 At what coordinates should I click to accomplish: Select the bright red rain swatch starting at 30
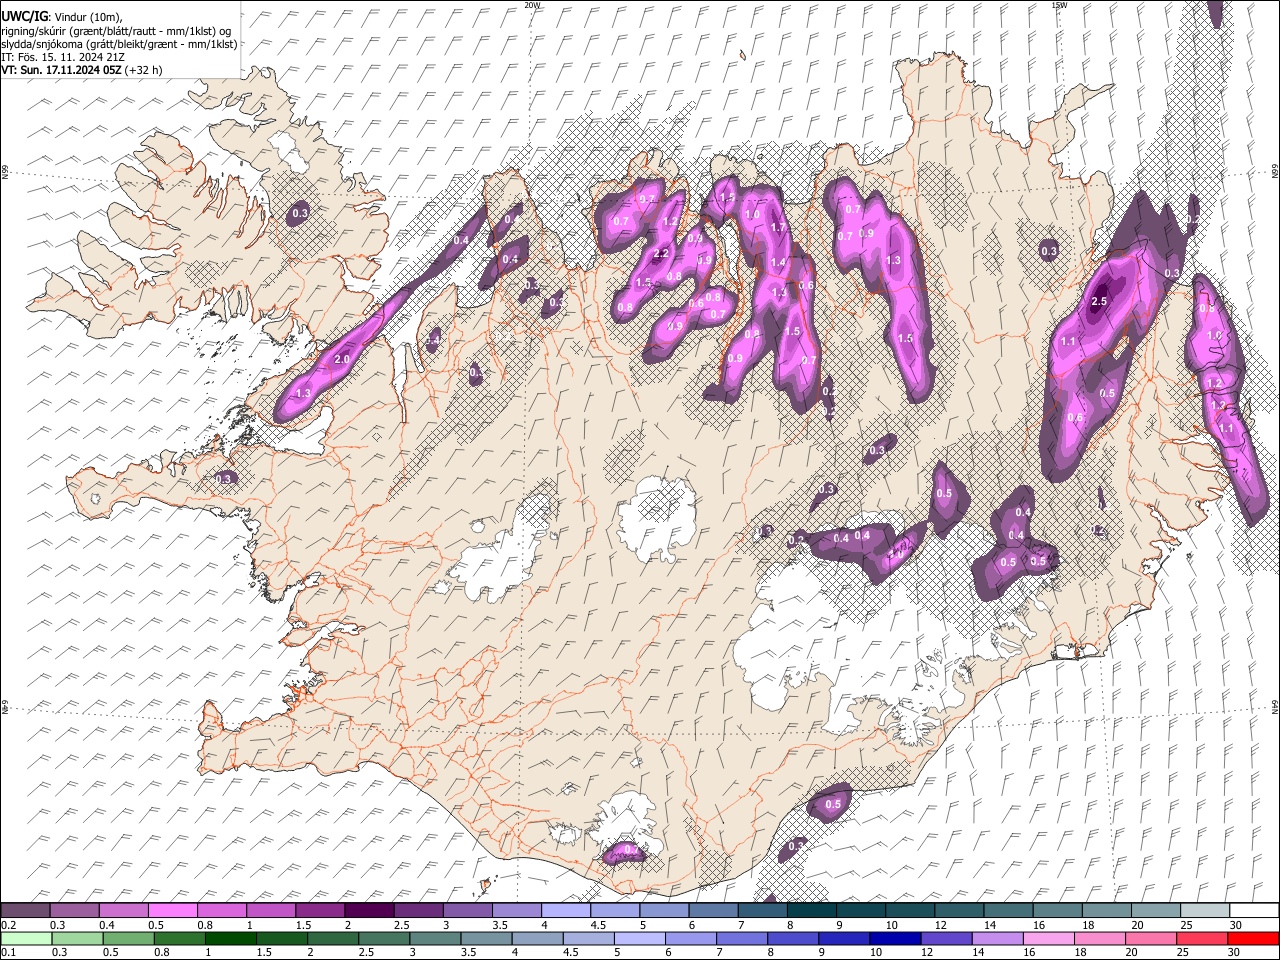pyautogui.click(x=1252, y=938)
